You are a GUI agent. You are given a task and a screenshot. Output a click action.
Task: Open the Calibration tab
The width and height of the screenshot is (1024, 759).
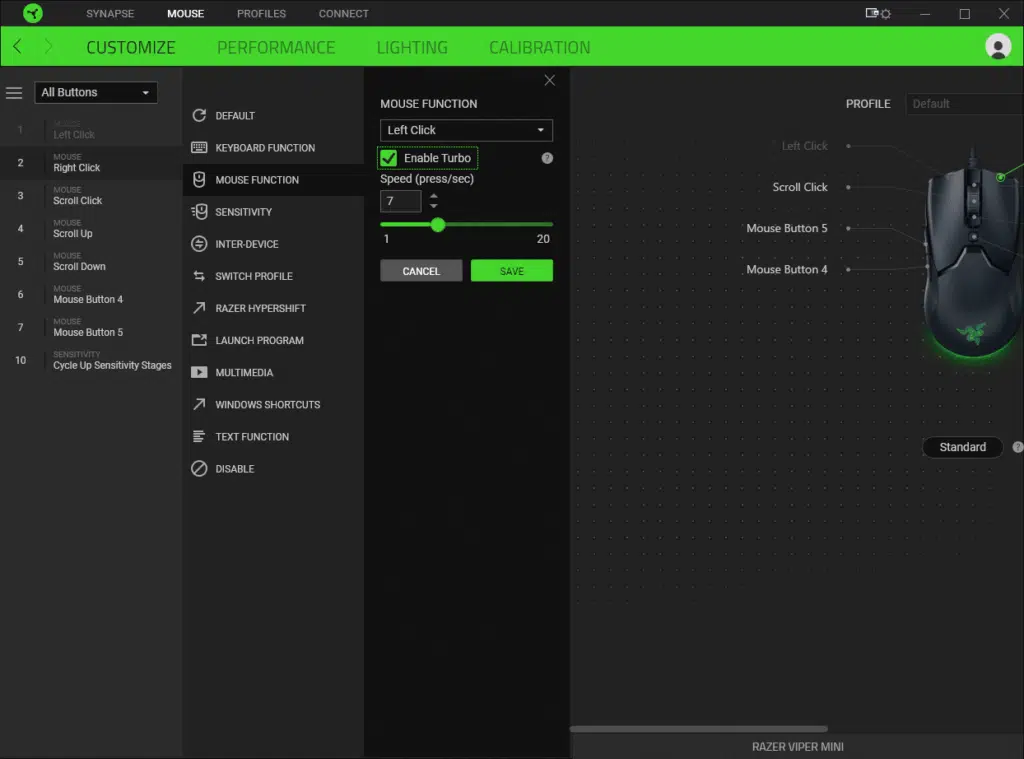coord(539,47)
